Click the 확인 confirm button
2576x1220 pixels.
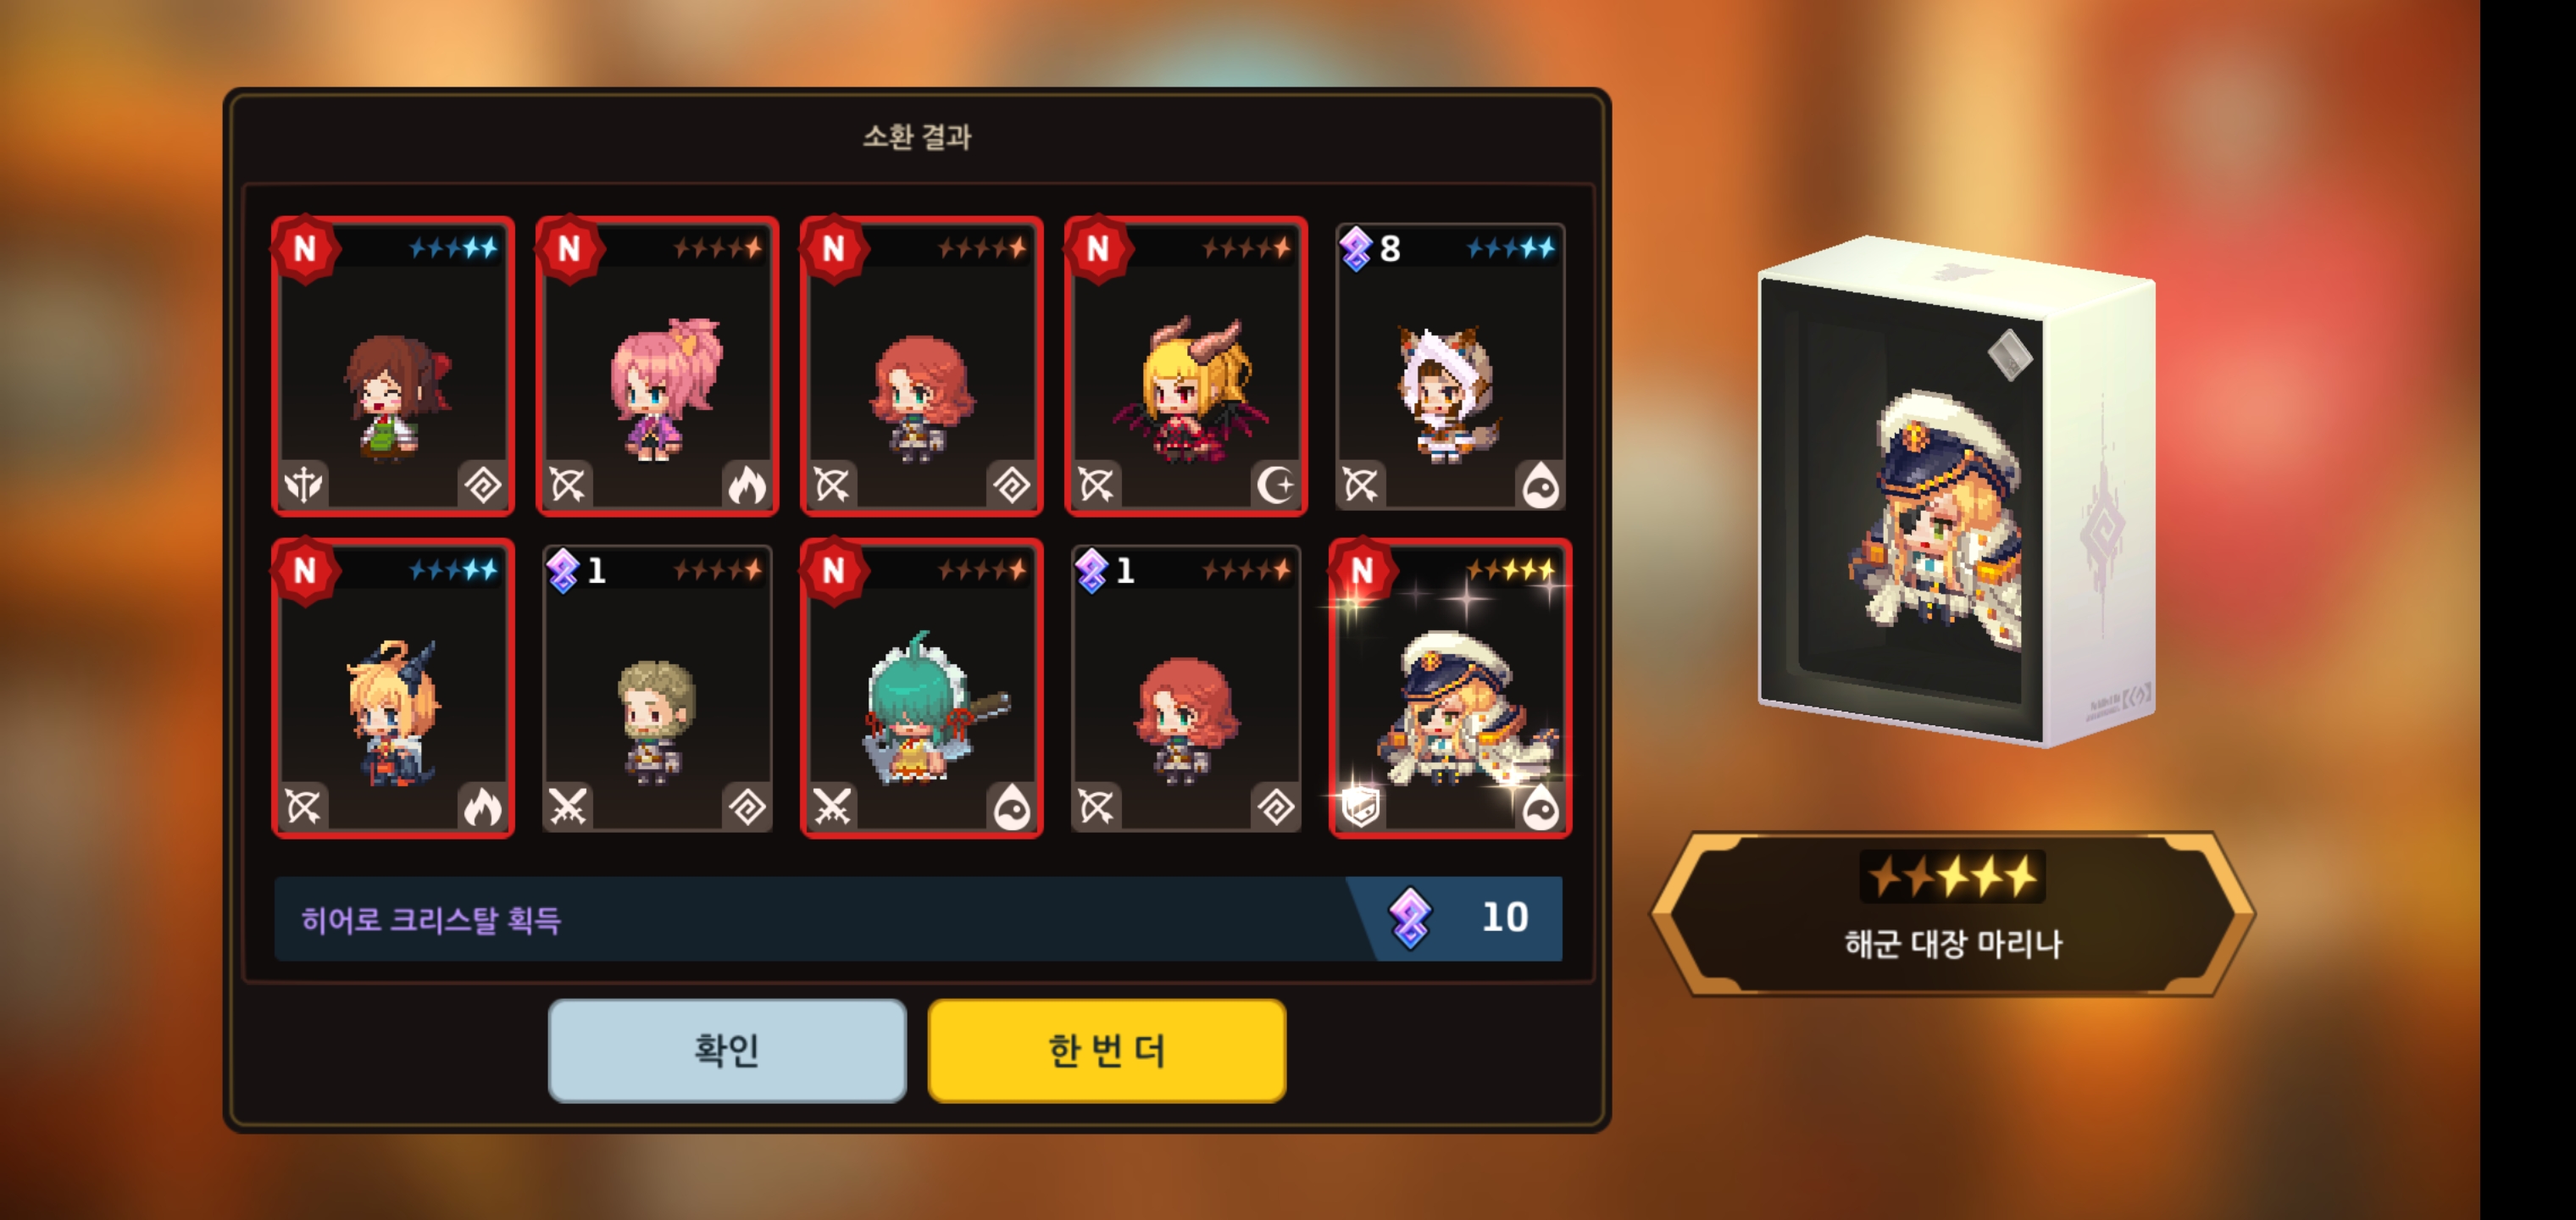click(727, 1050)
